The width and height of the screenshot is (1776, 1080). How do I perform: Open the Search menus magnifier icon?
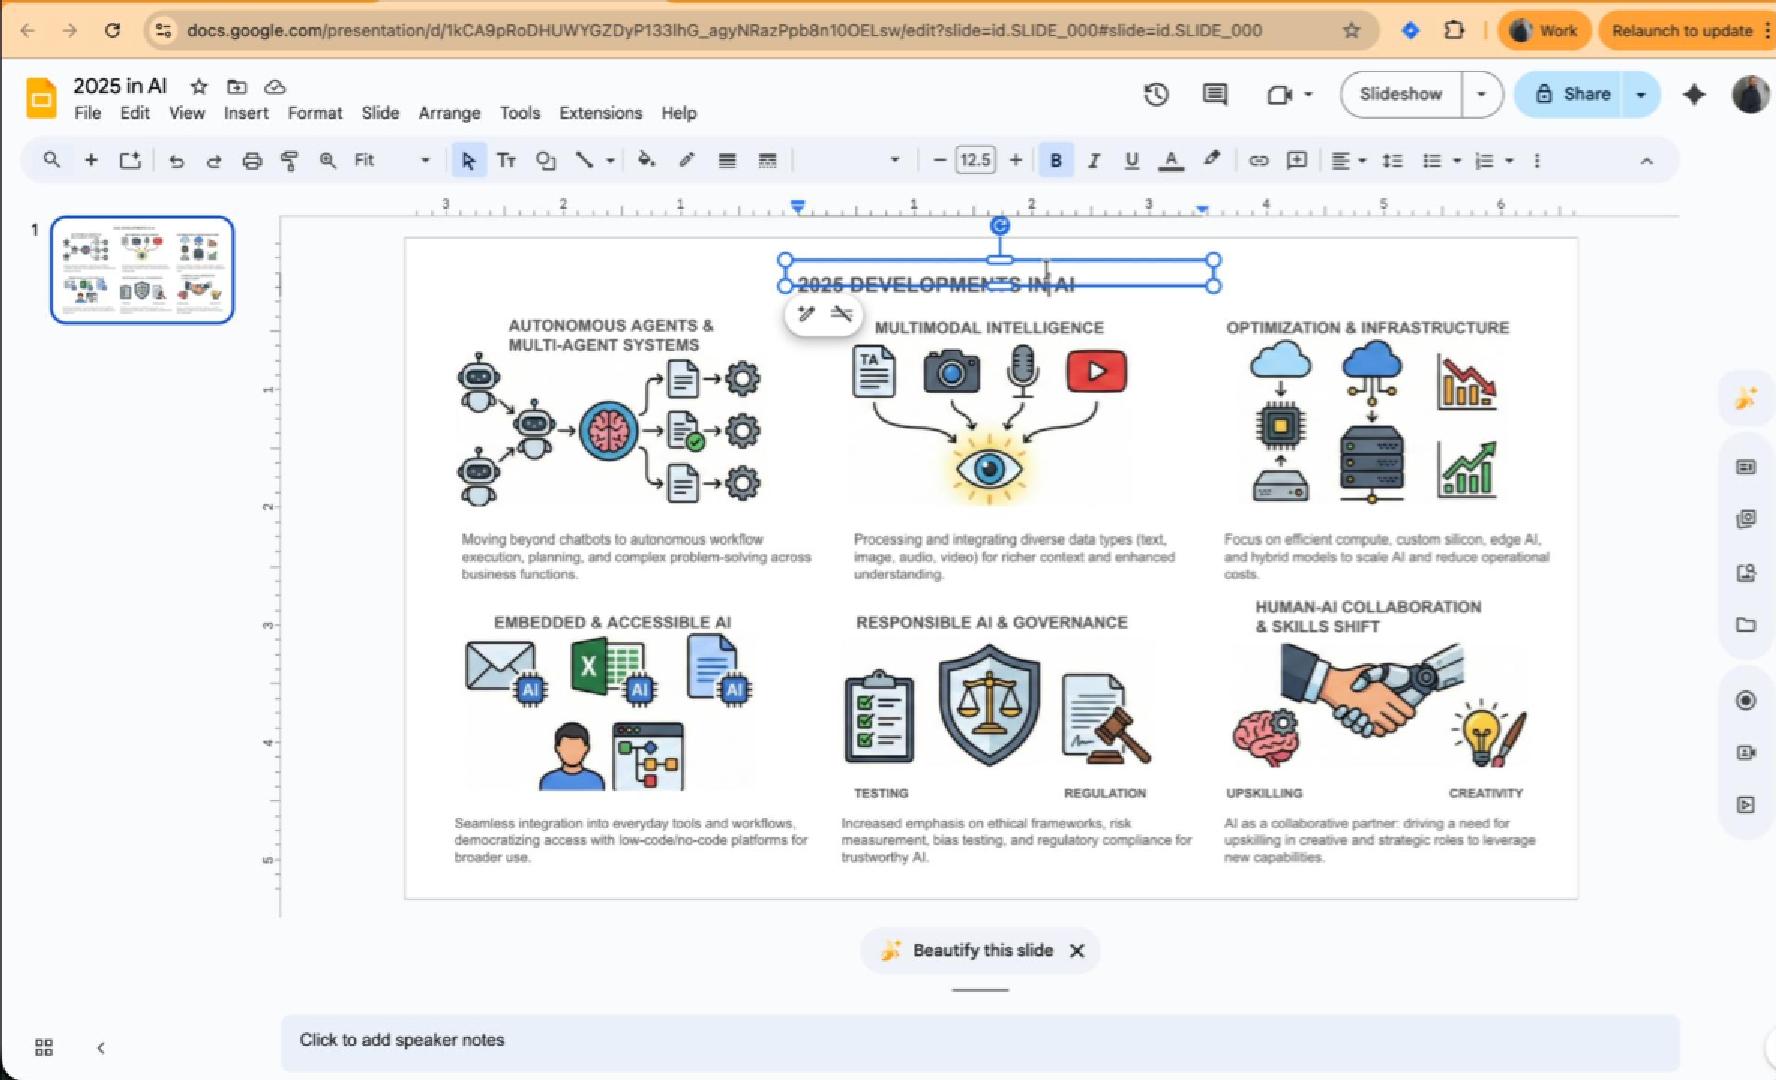51,160
